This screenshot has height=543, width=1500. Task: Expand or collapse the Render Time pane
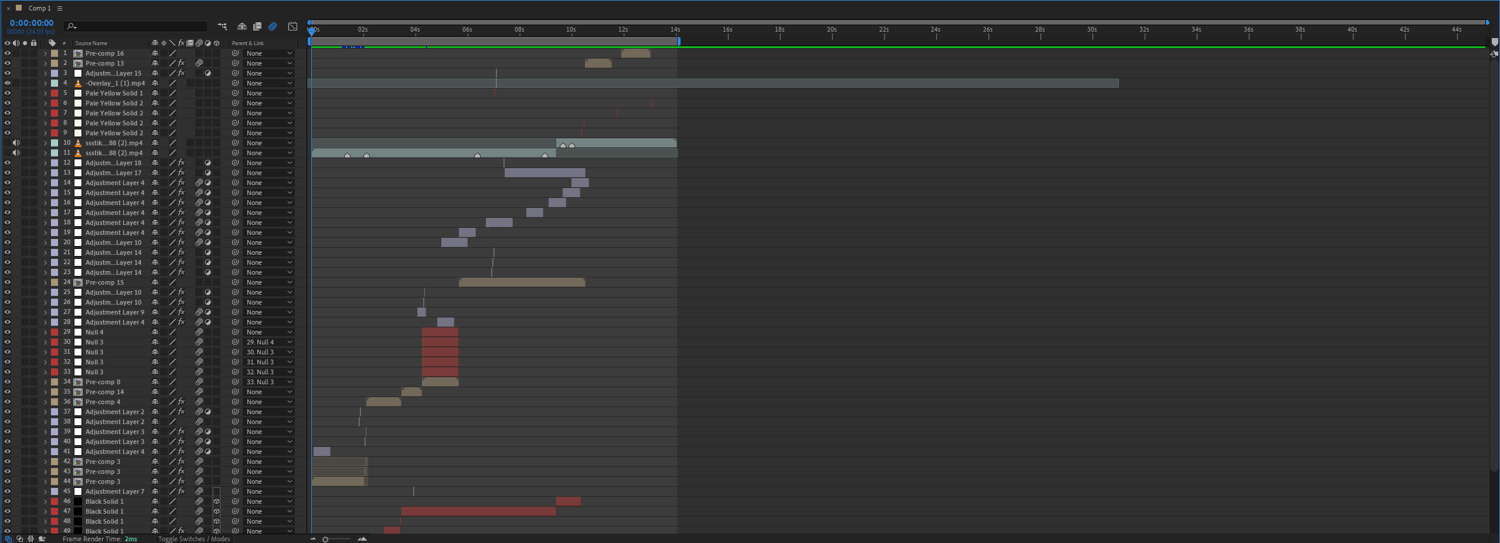tap(42, 538)
